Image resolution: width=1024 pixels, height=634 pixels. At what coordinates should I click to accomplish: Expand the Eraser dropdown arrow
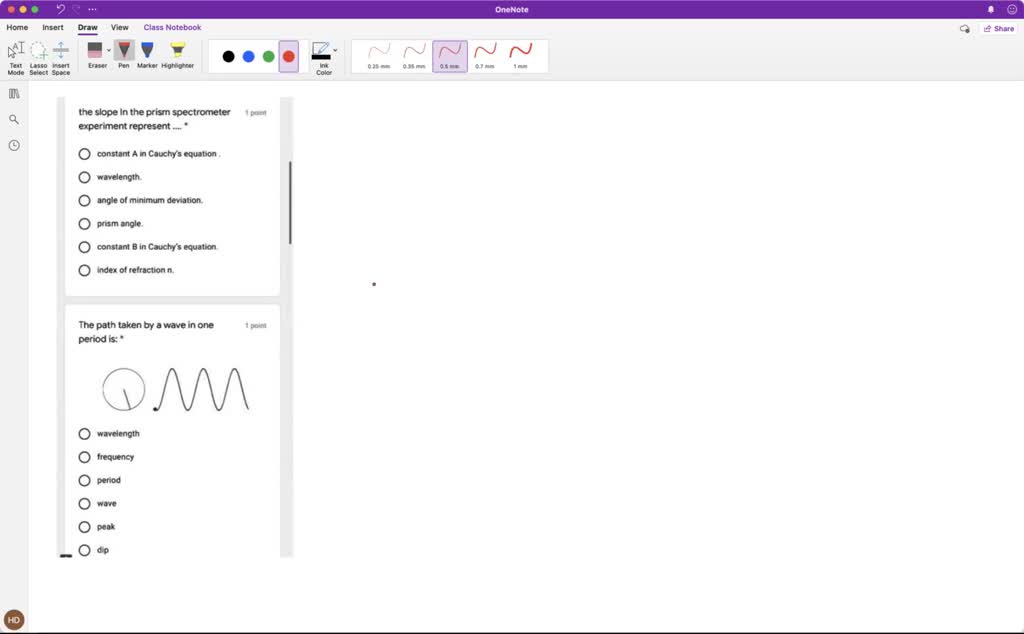point(108,49)
